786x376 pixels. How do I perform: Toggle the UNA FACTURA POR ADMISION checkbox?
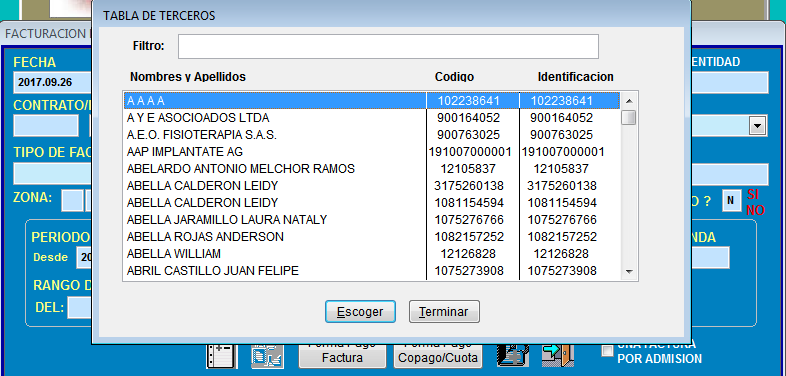pos(607,350)
